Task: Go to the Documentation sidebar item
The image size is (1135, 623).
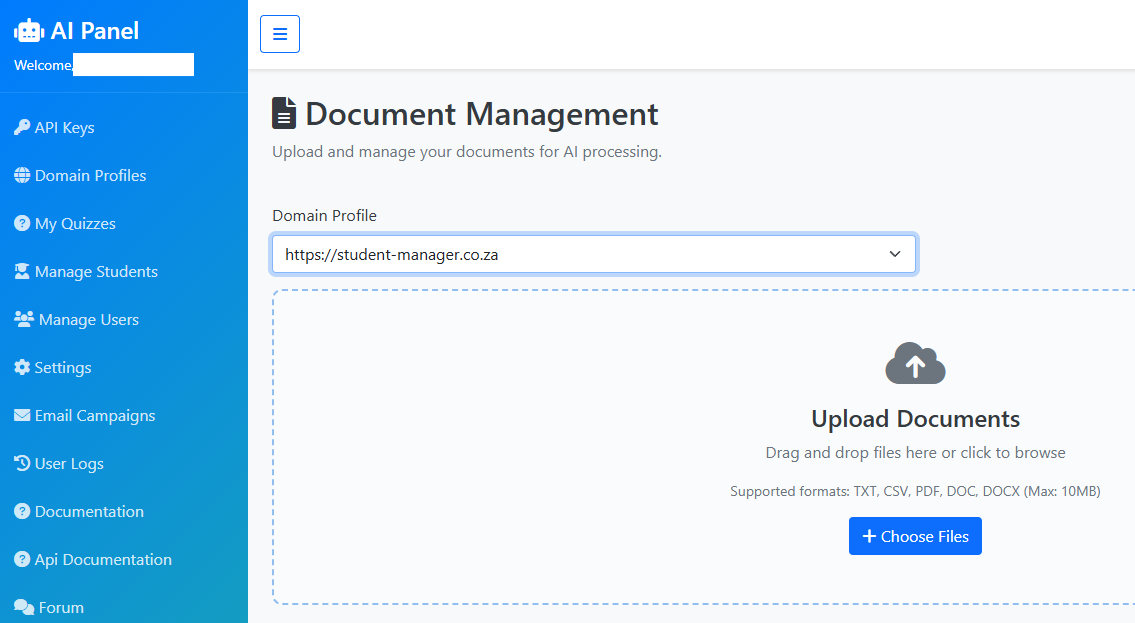Action: 89,512
